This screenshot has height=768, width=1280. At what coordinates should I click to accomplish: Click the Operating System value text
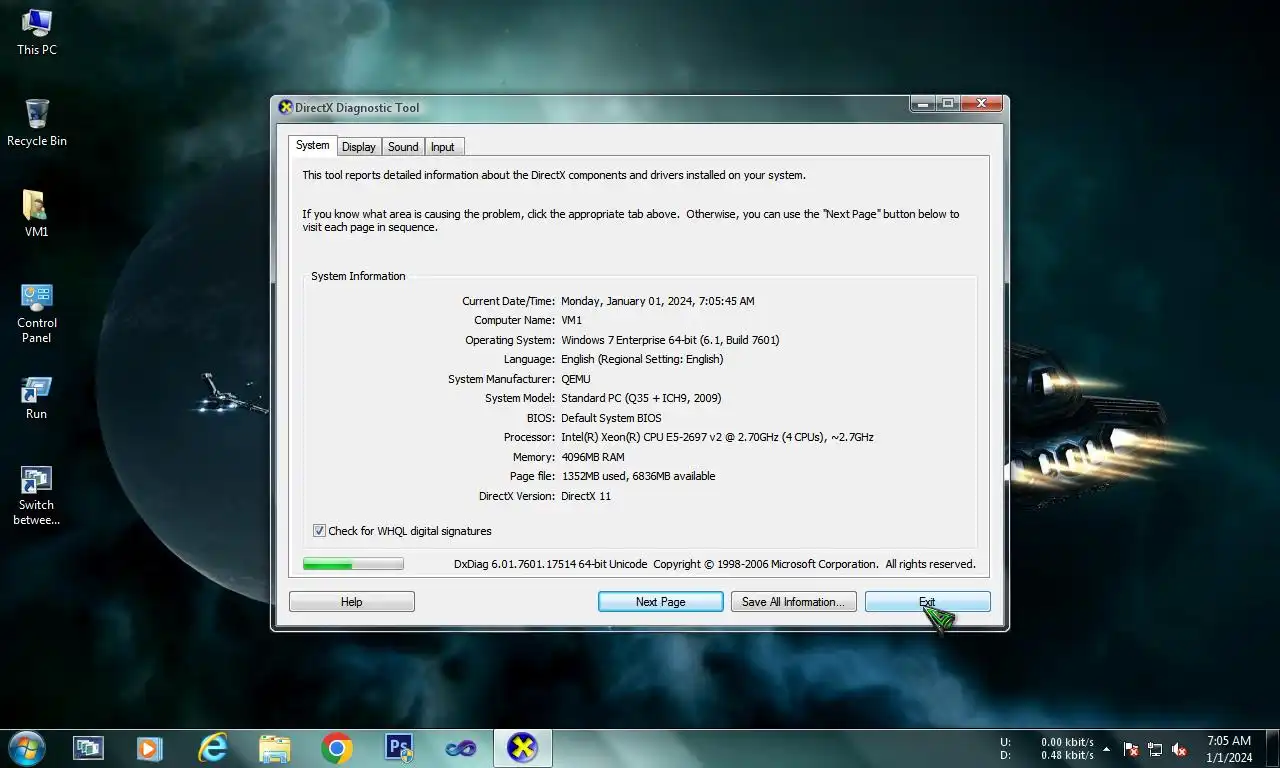670,340
